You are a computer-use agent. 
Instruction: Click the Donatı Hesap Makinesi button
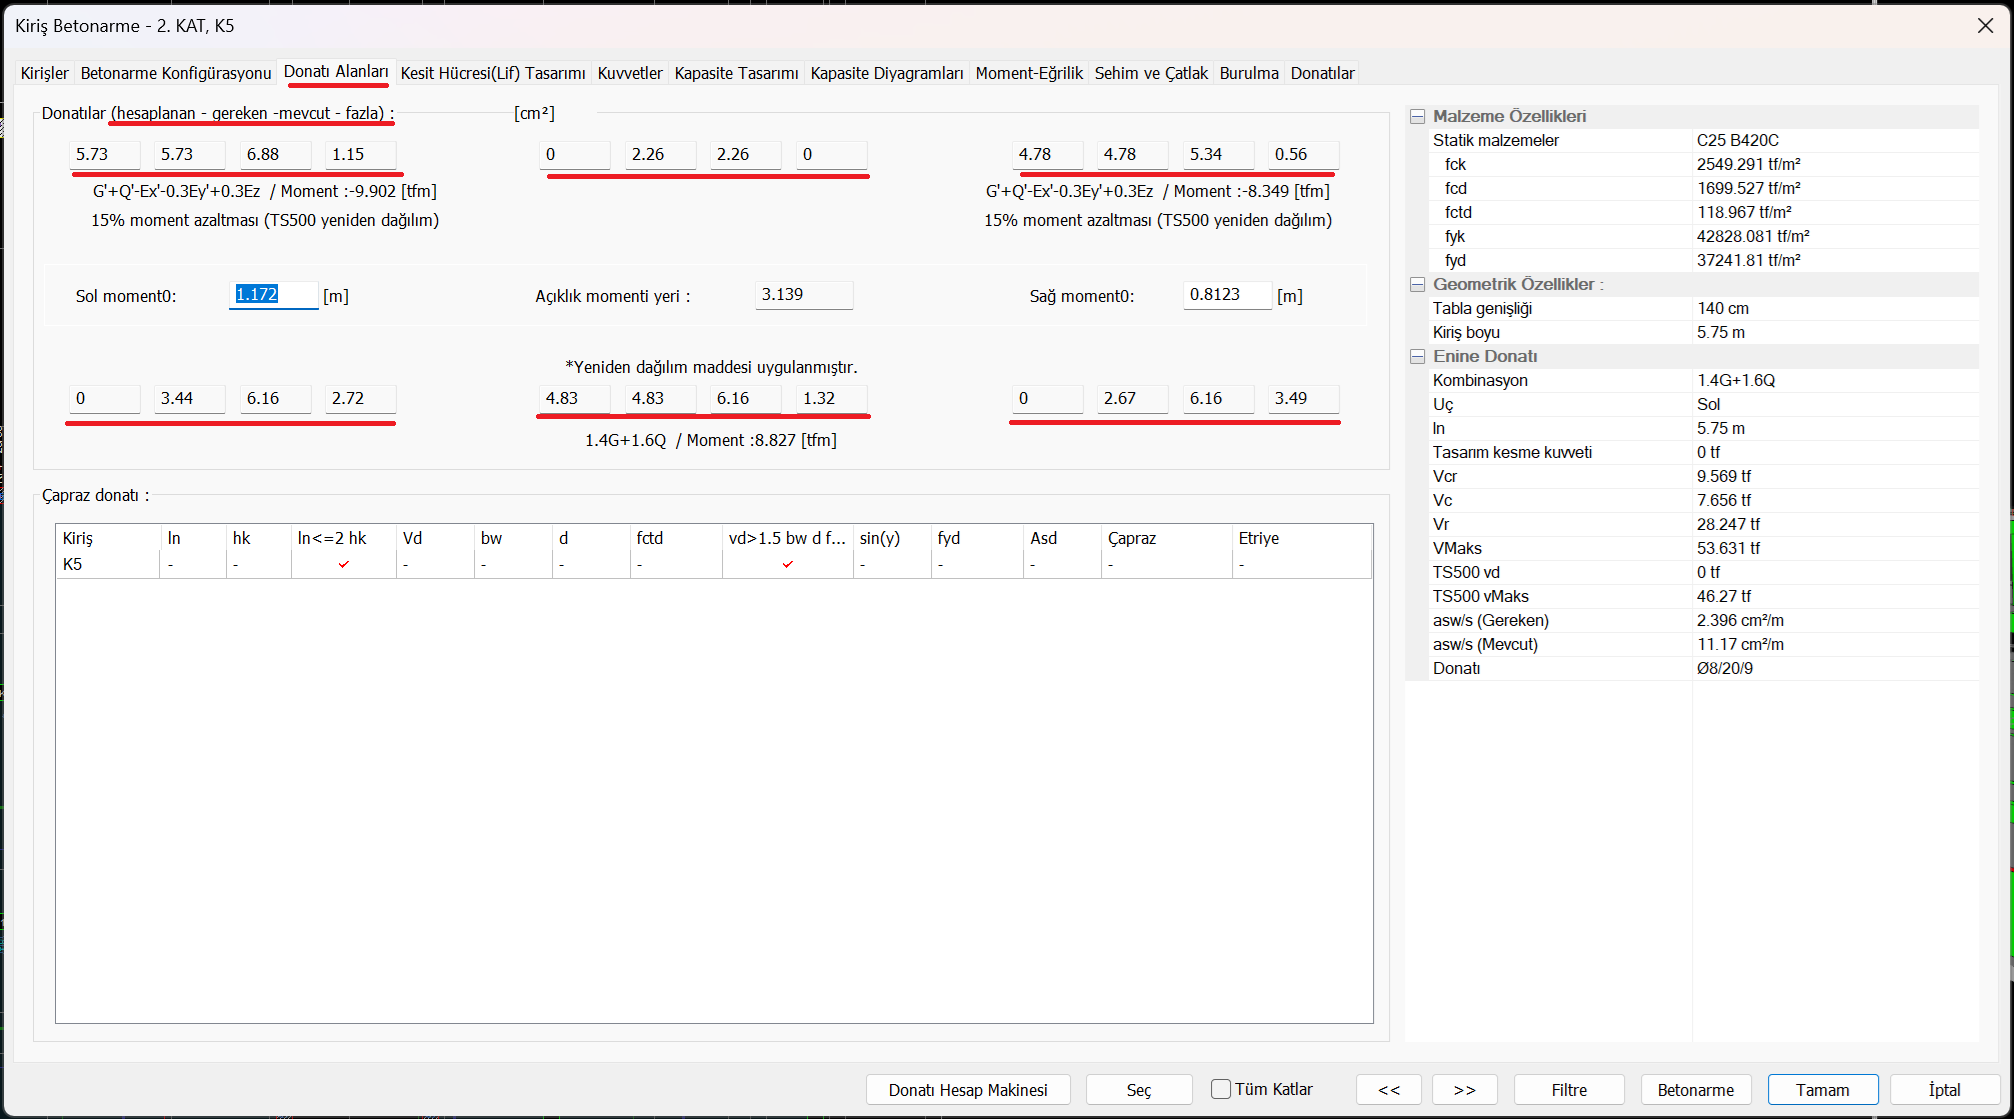(968, 1090)
